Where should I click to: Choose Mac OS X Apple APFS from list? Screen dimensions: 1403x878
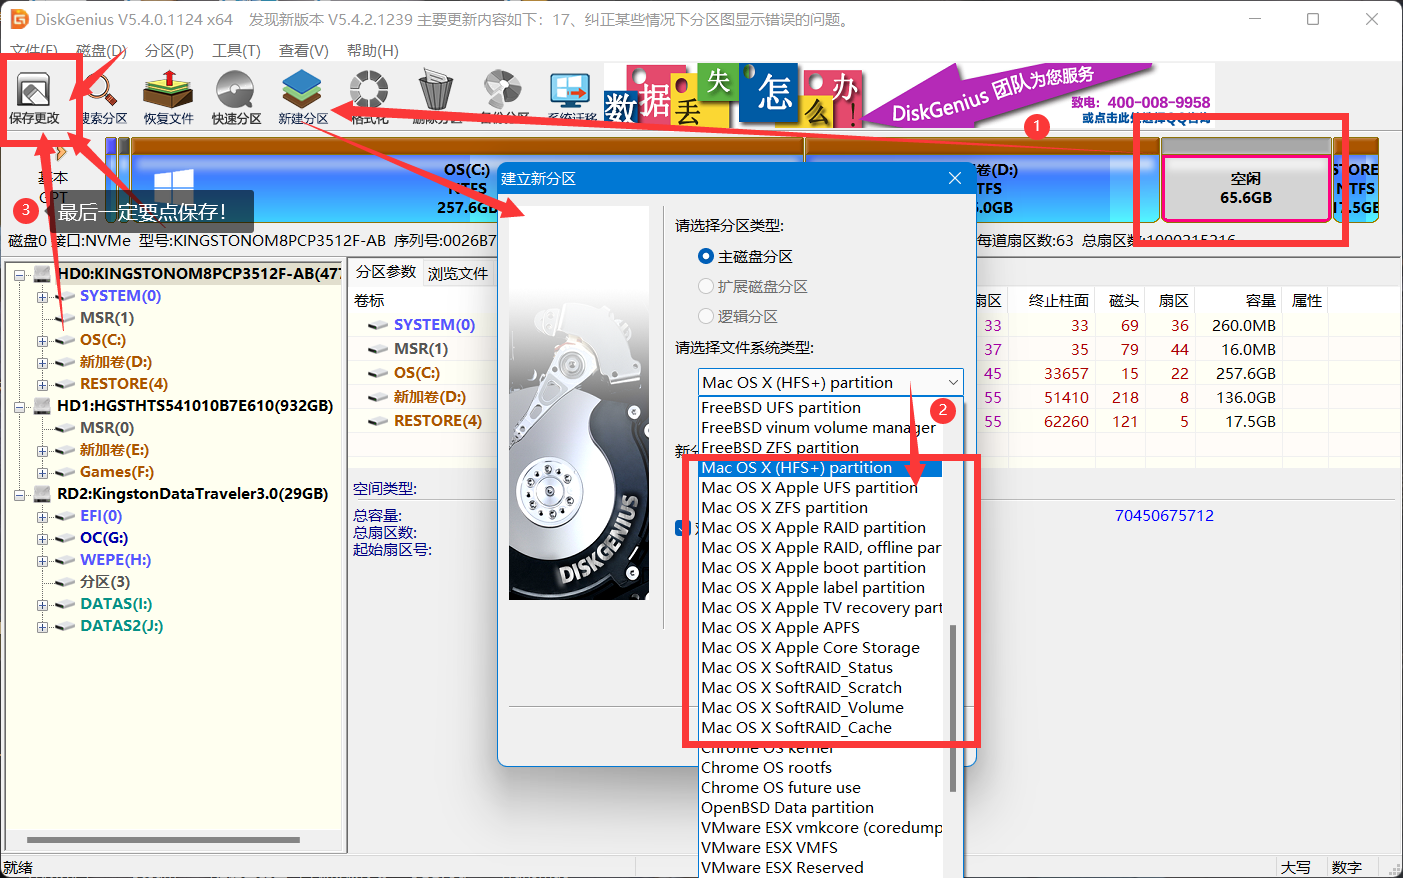click(780, 628)
